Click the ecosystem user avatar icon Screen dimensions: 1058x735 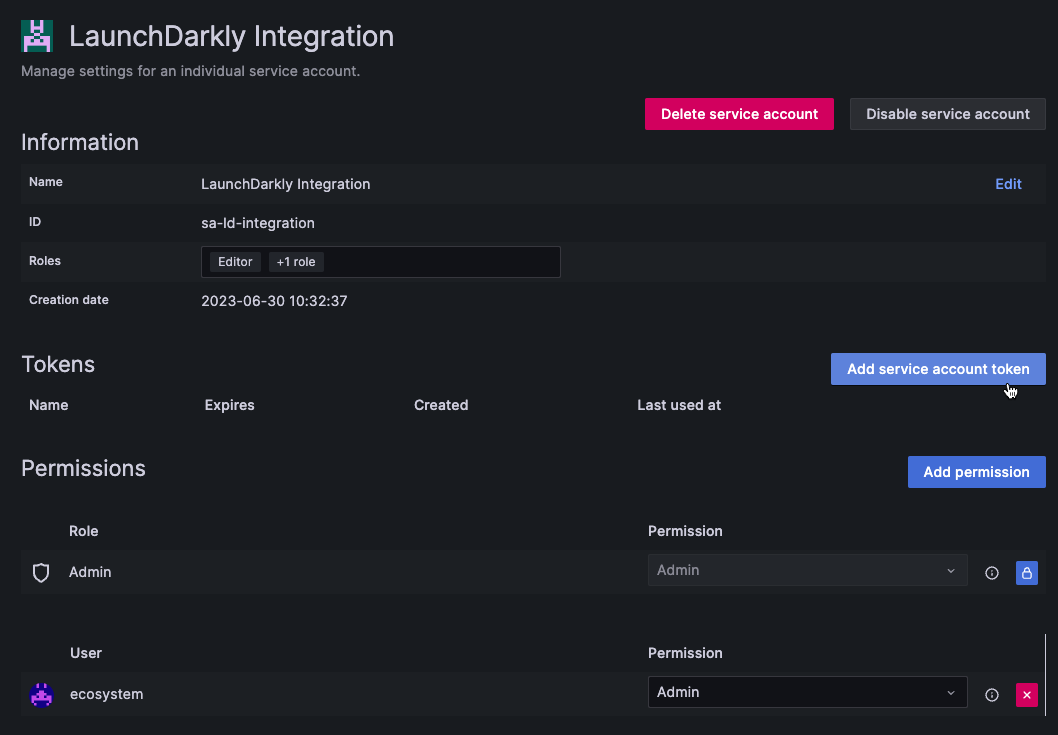[42, 695]
